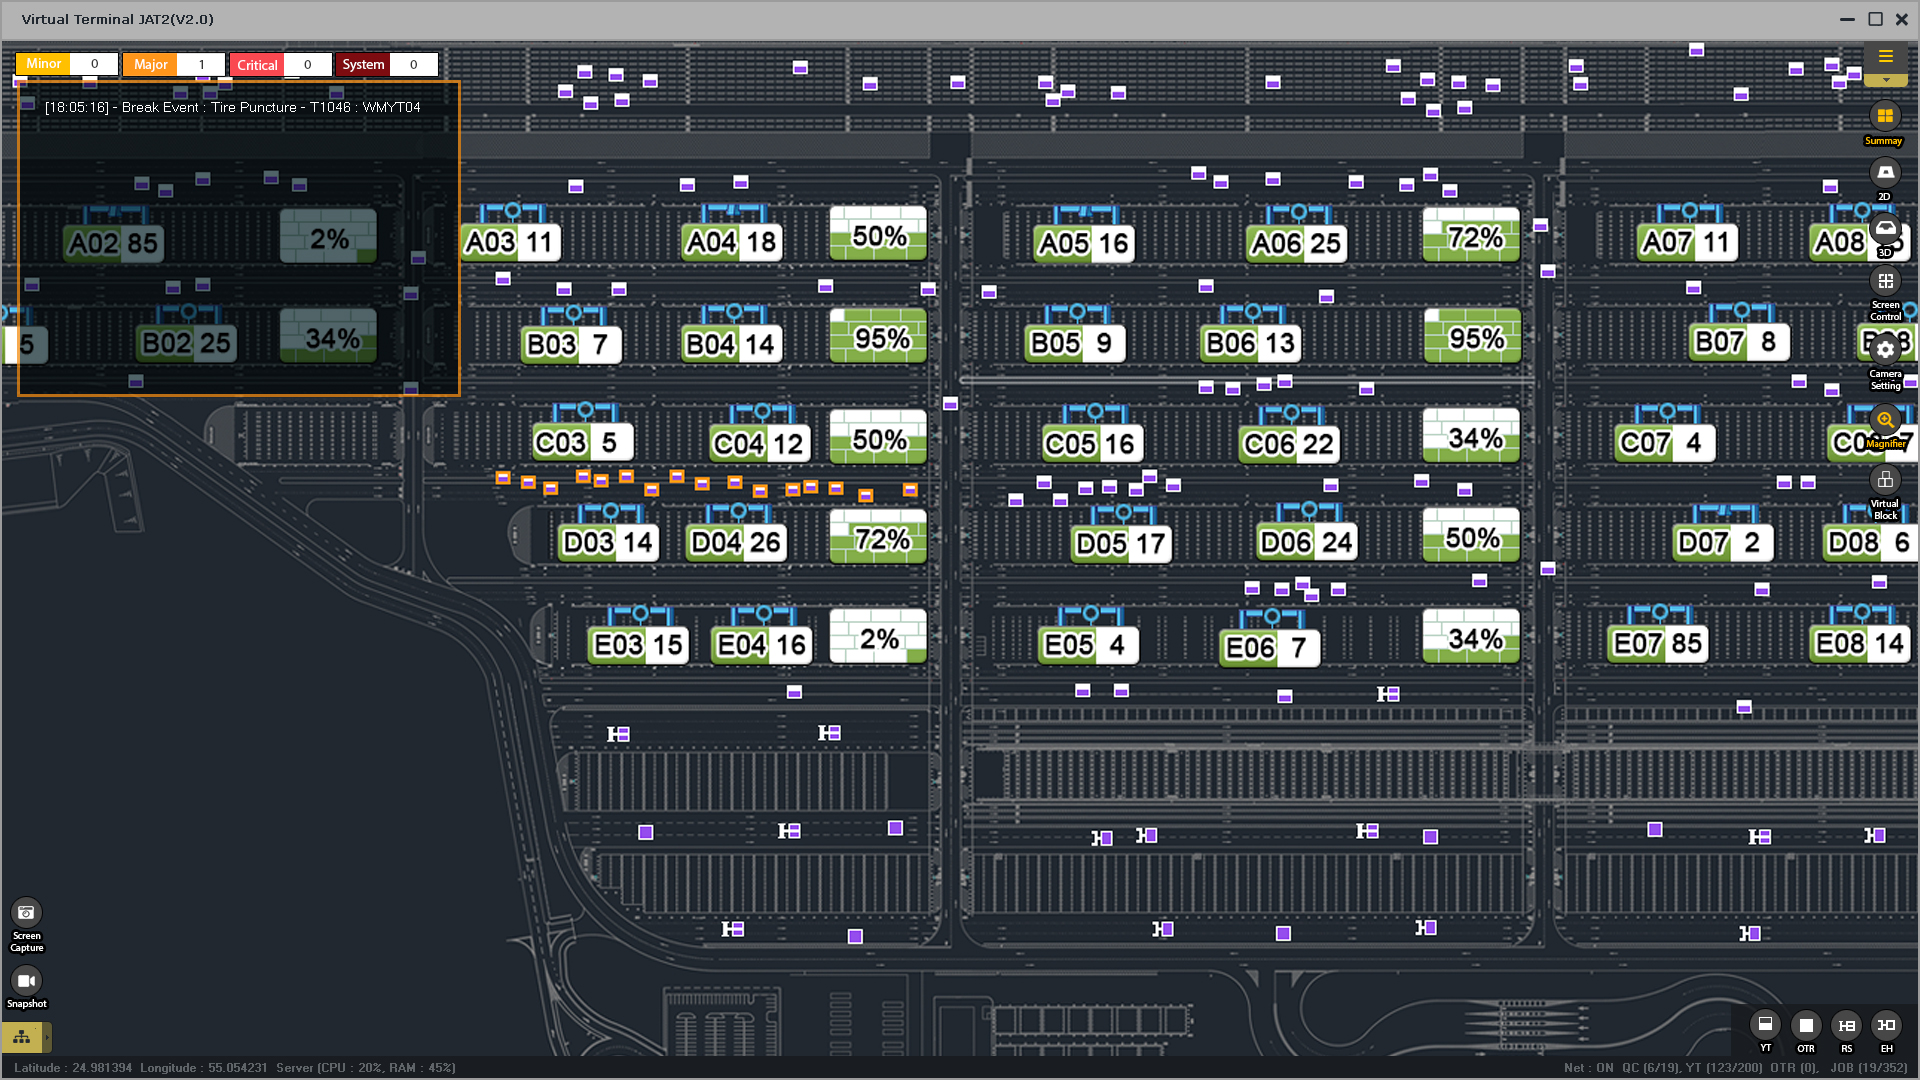Switch to 2D view mode
The width and height of the screenshot is (1920, 1080).
pos(1885,173)
